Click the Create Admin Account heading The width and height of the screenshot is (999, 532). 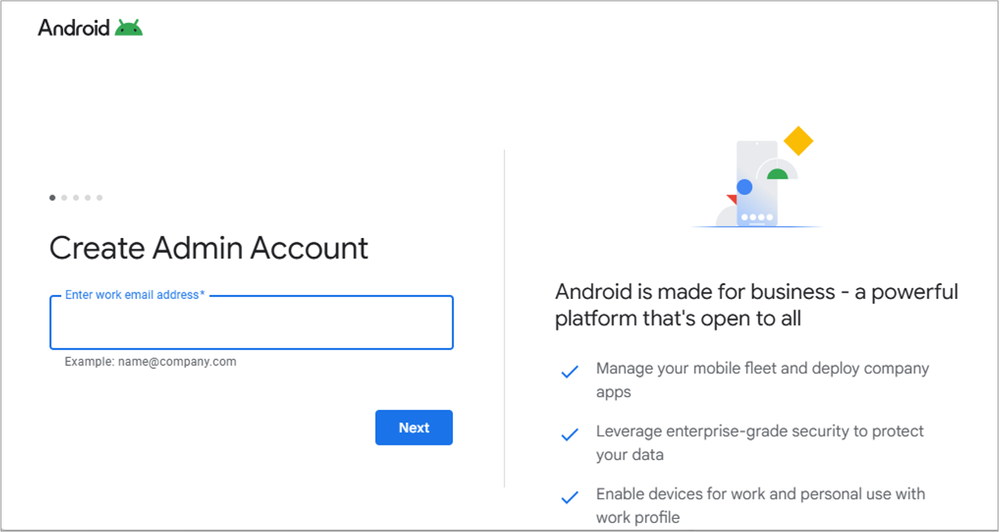coord(209,247)
